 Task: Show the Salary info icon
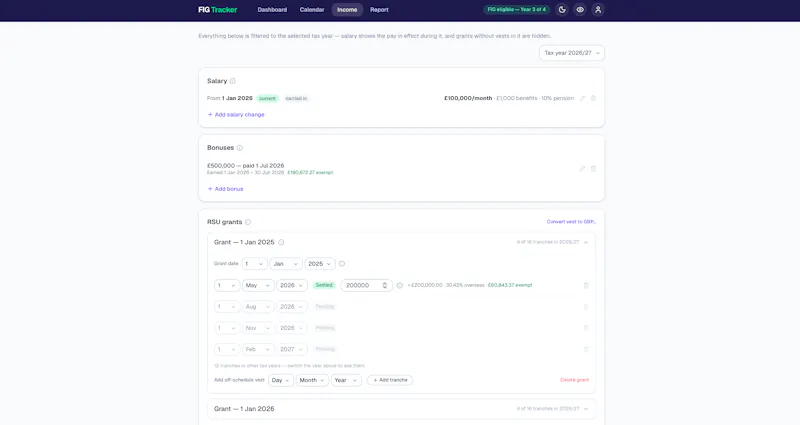tap(233, 81)
